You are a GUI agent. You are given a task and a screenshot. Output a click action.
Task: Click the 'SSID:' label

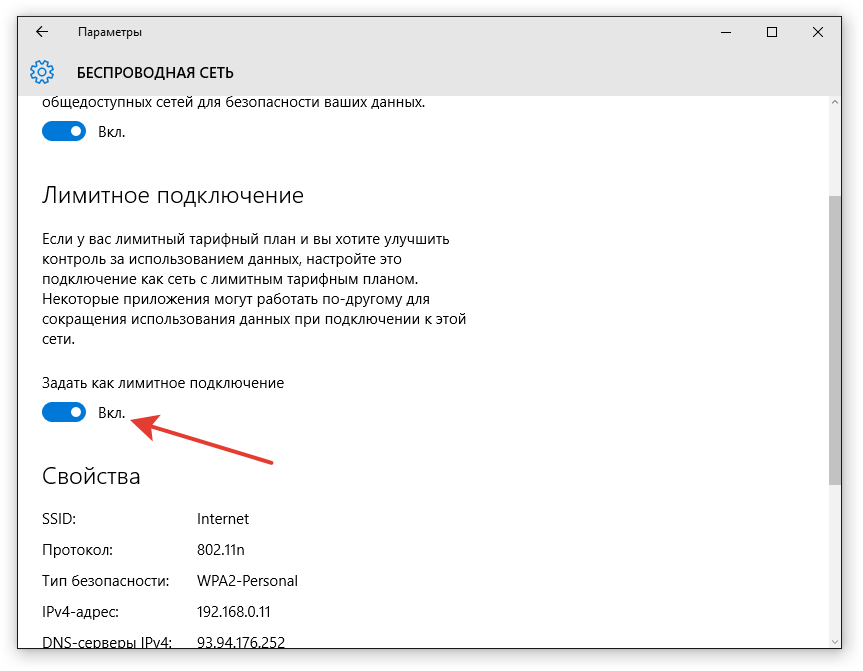(x=59, y=519)
